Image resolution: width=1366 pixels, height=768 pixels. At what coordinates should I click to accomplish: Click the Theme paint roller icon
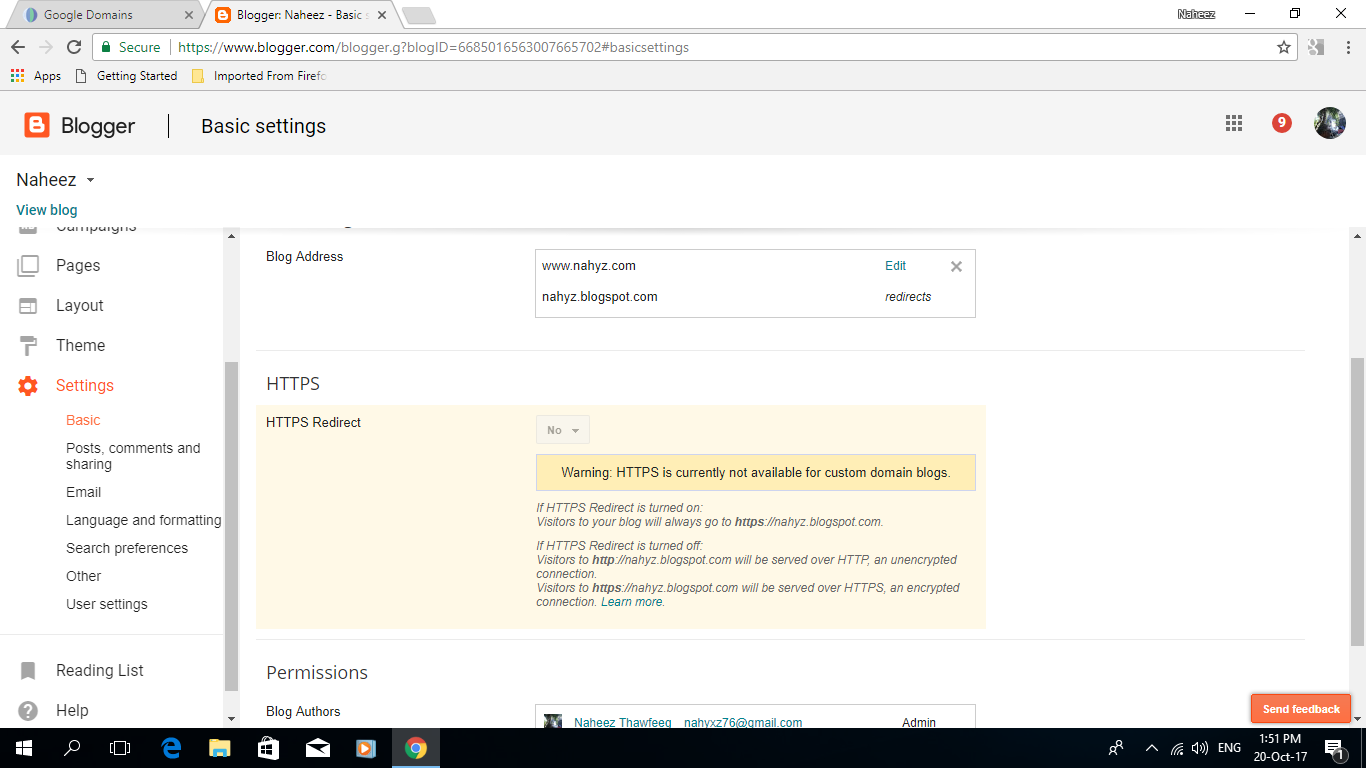coord(28,345)
